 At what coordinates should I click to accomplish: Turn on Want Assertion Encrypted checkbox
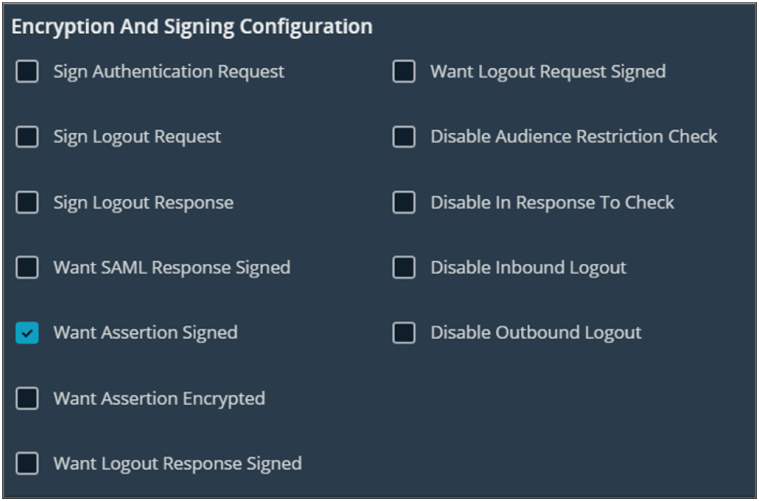[27, 398]
